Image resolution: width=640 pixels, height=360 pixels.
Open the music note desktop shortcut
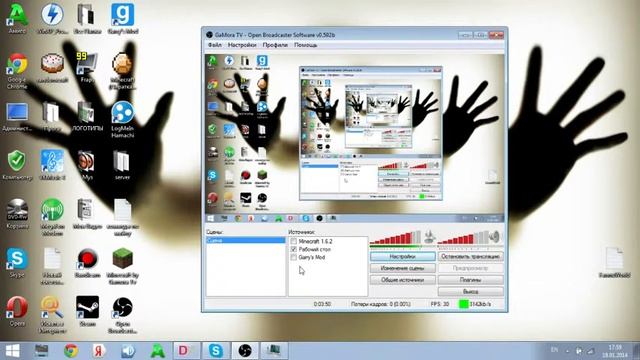(x=52, y=165)
